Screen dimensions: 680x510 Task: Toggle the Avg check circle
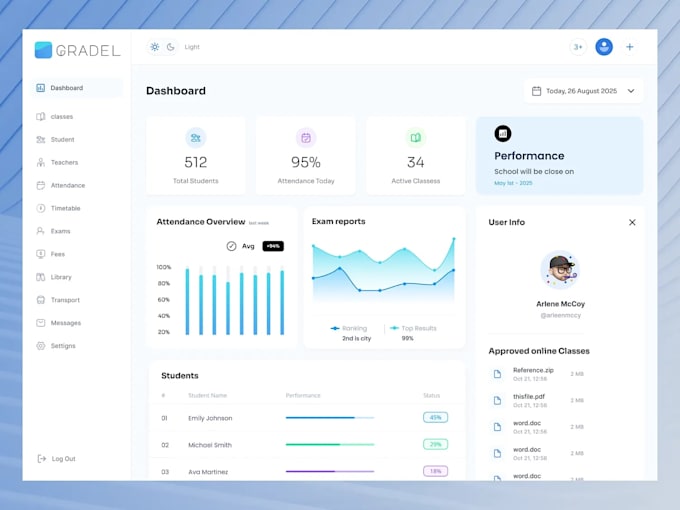click(231, 246)
